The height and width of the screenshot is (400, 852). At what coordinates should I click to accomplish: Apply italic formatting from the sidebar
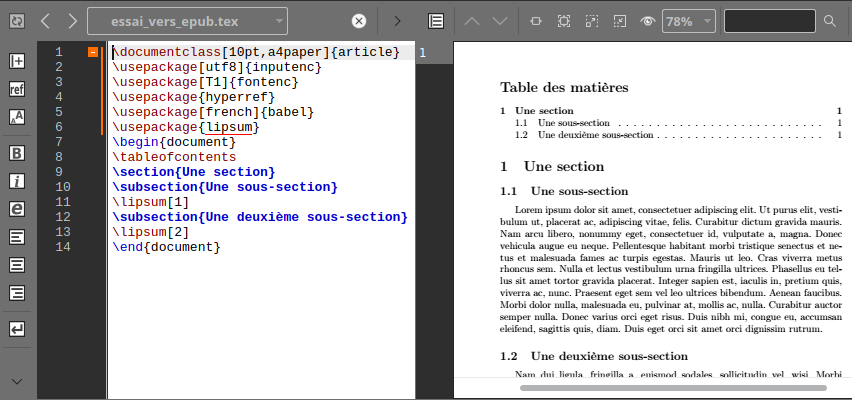[x=17, y=181]
